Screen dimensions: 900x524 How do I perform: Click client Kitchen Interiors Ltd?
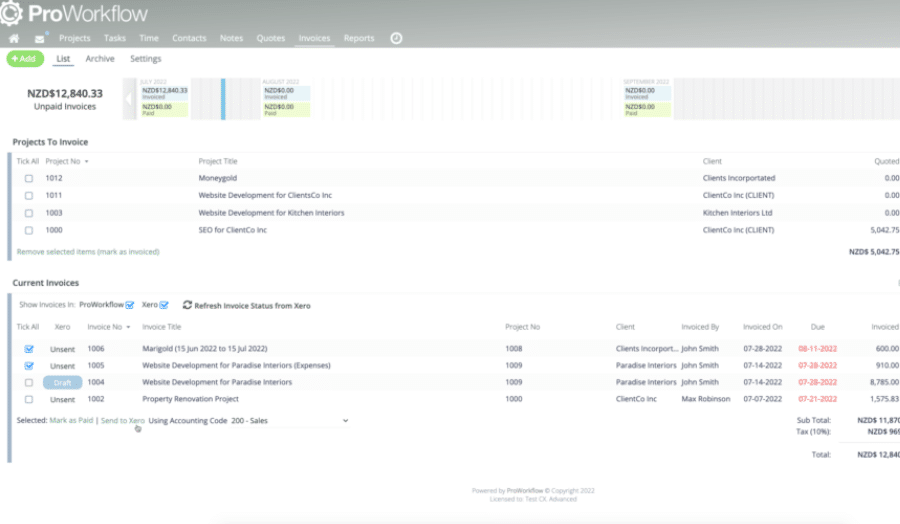(x=738, y=213)
